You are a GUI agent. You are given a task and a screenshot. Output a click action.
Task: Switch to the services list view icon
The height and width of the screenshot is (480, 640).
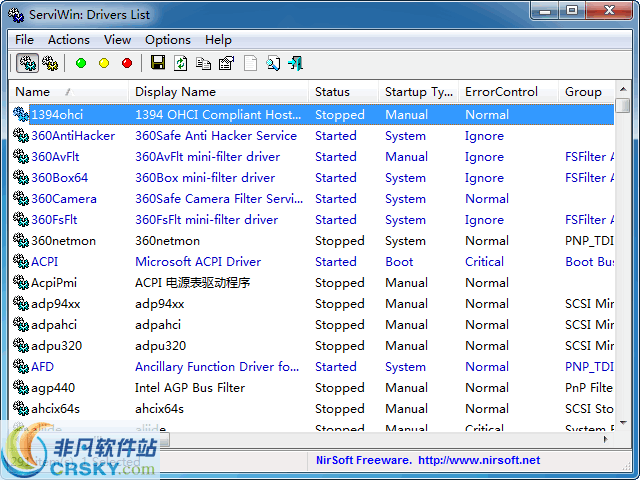pyautogui.click(x=50, y=63)
